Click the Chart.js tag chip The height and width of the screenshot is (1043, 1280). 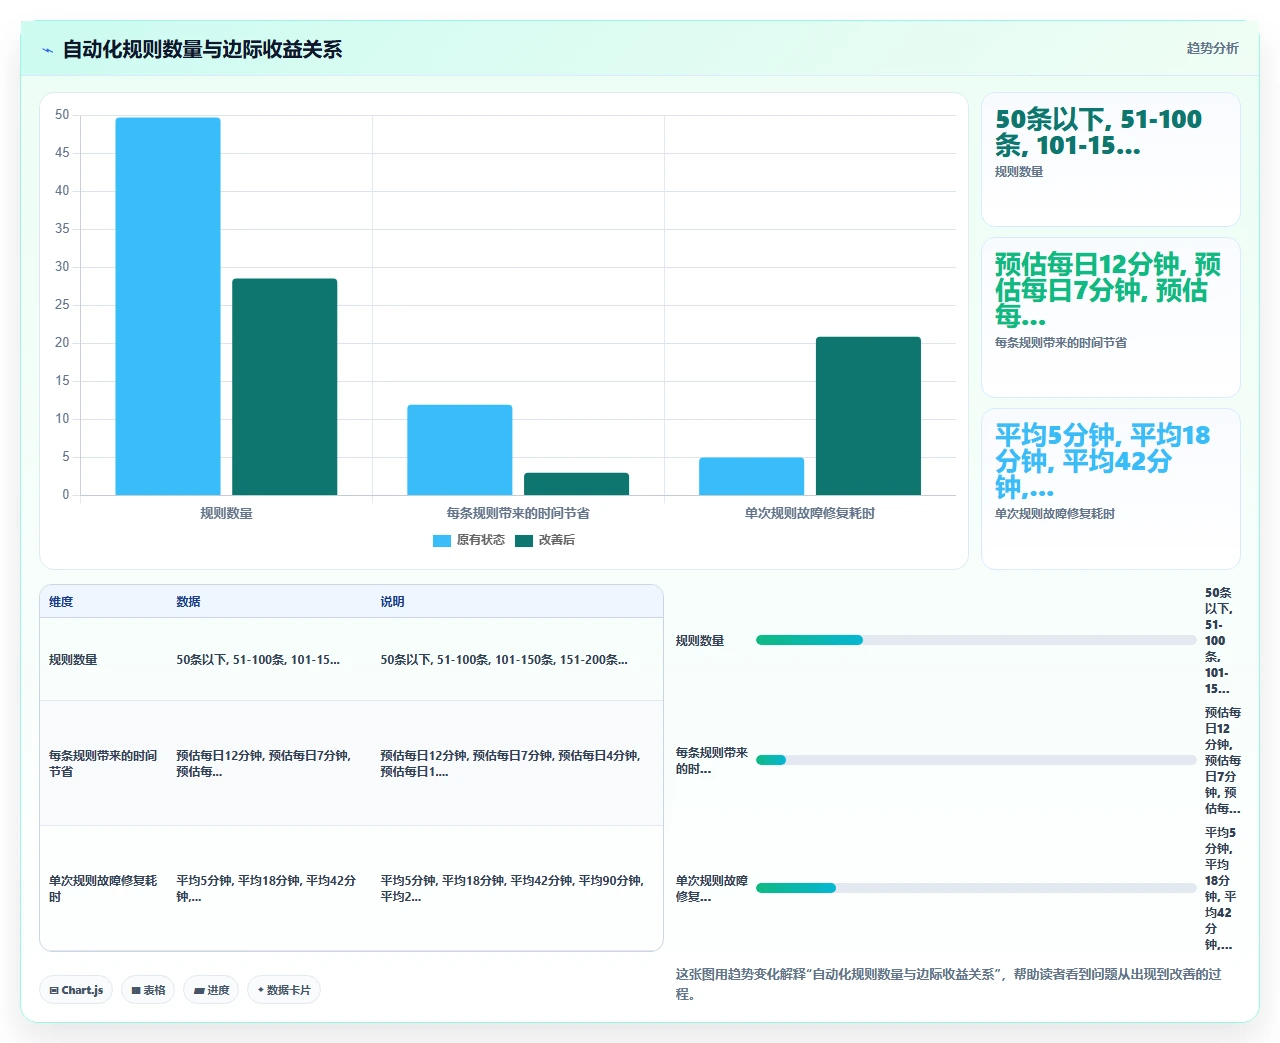click(76, 990)
